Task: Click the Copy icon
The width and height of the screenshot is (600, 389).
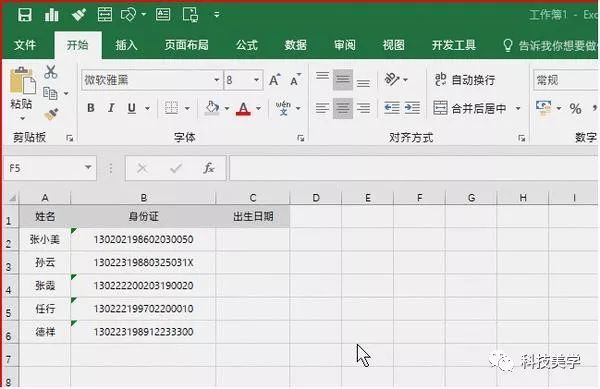Action: pos(50,93)
